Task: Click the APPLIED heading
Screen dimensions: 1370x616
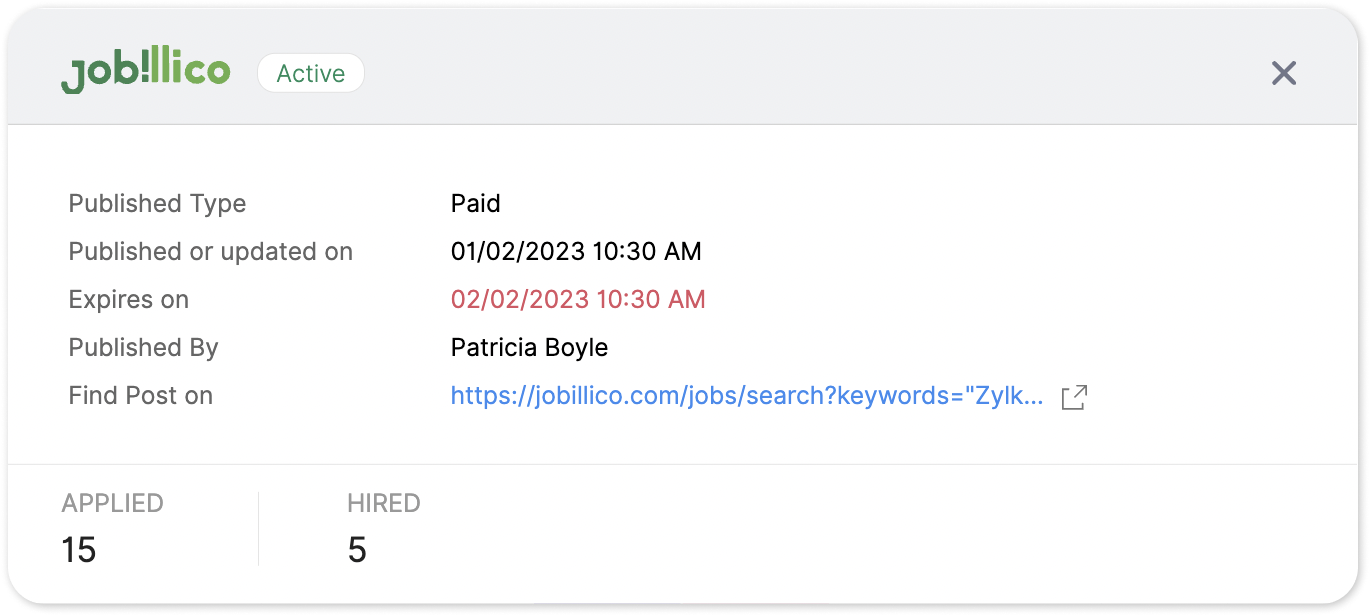Action: click(112, 504)
